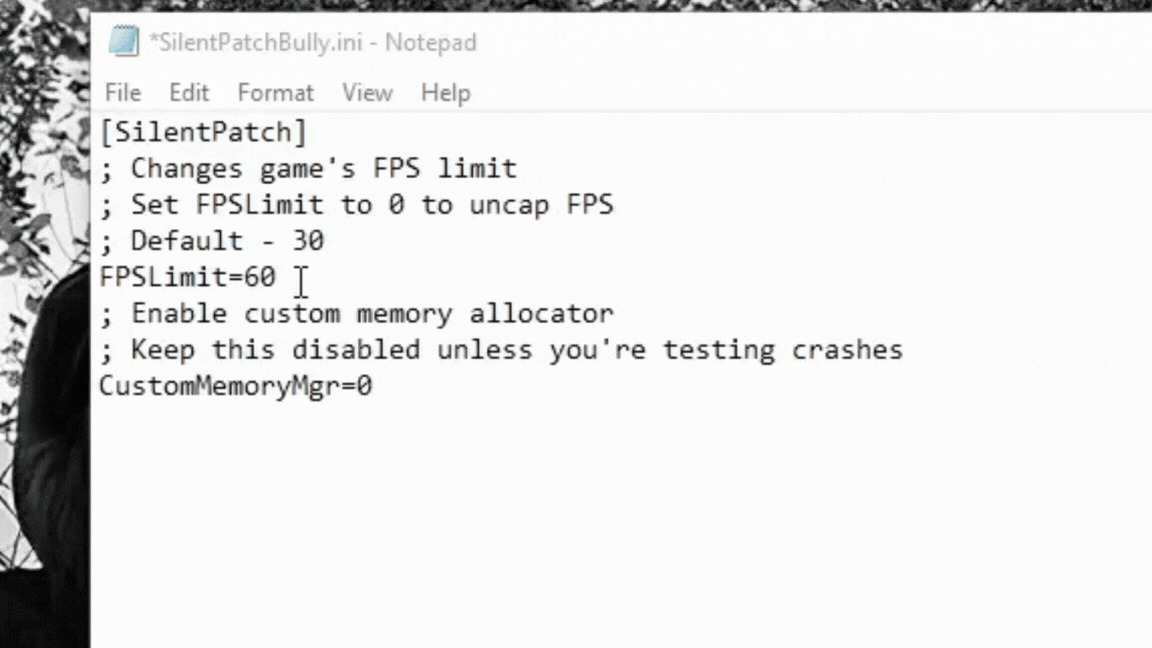Open the Edit menu

[189, 93]
